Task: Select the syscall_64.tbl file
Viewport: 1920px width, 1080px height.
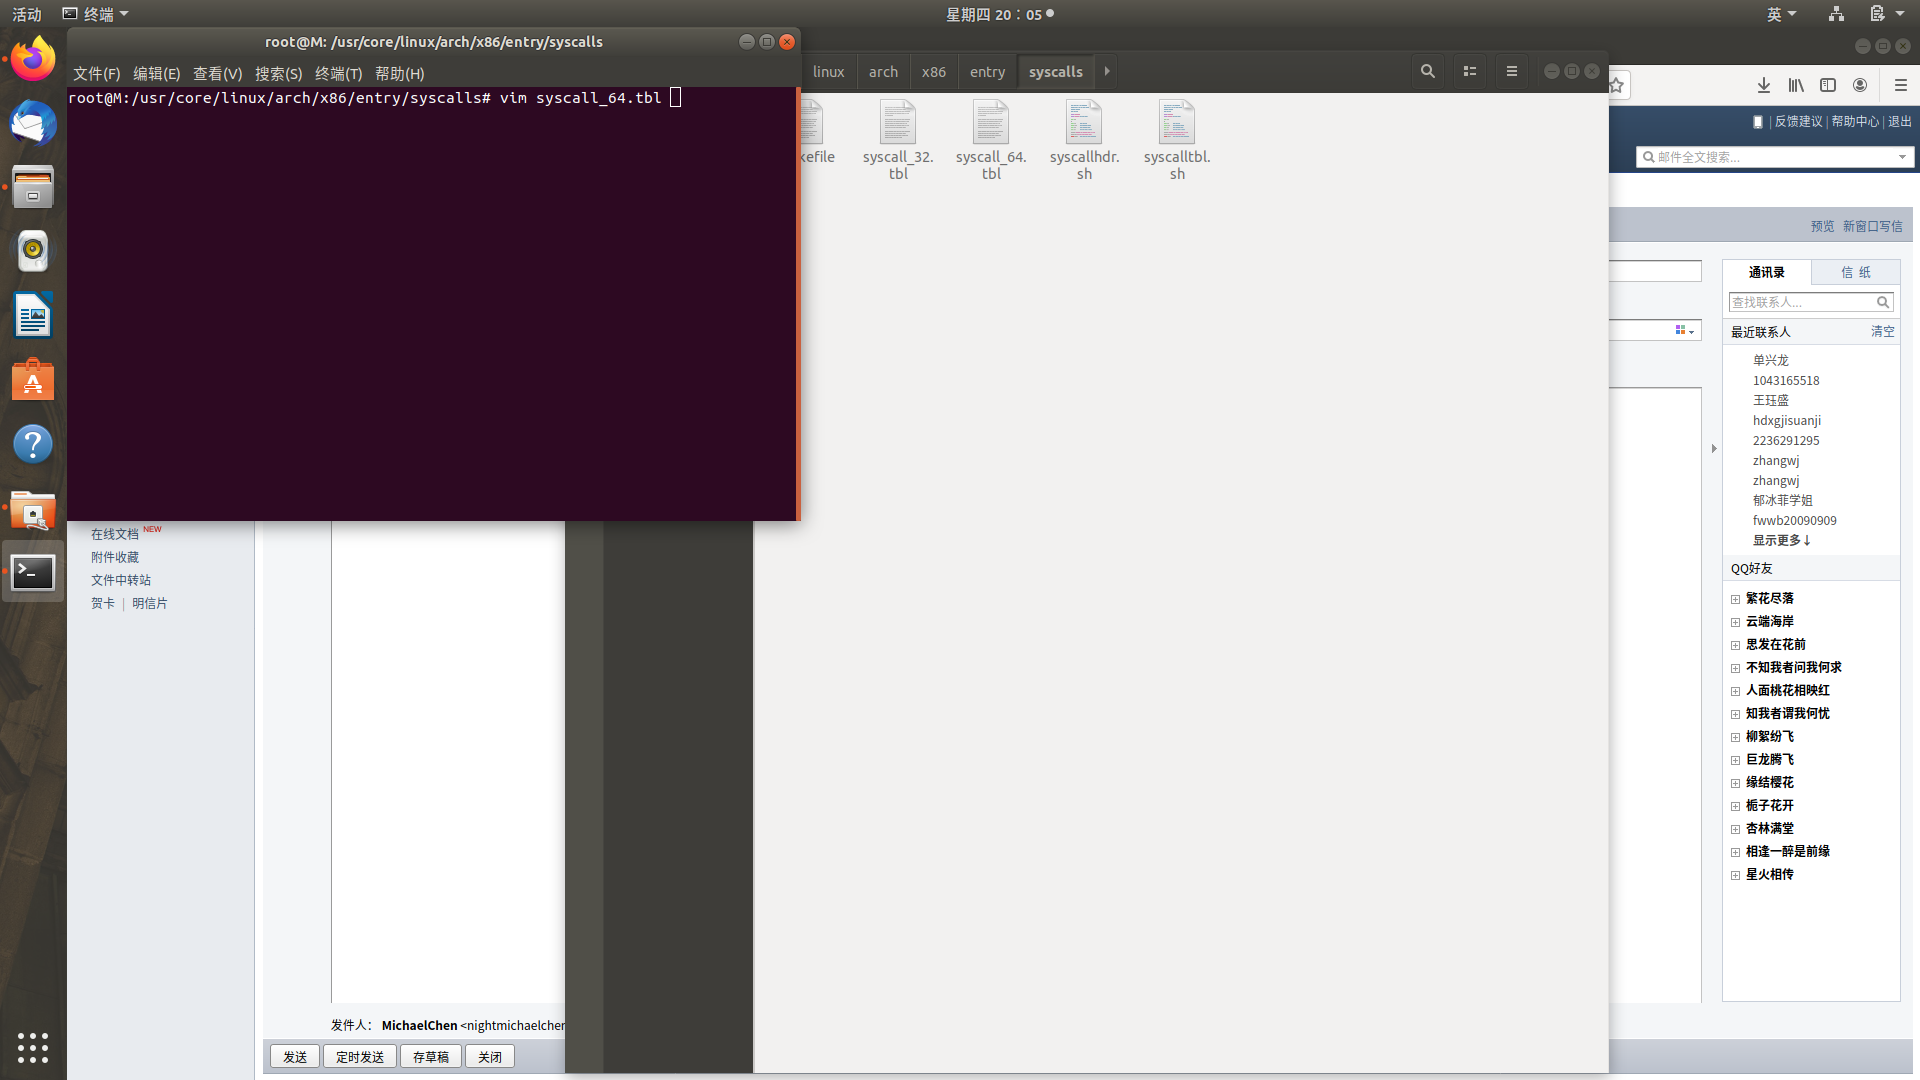Action: pyautogui.click(x=991, y=141)
